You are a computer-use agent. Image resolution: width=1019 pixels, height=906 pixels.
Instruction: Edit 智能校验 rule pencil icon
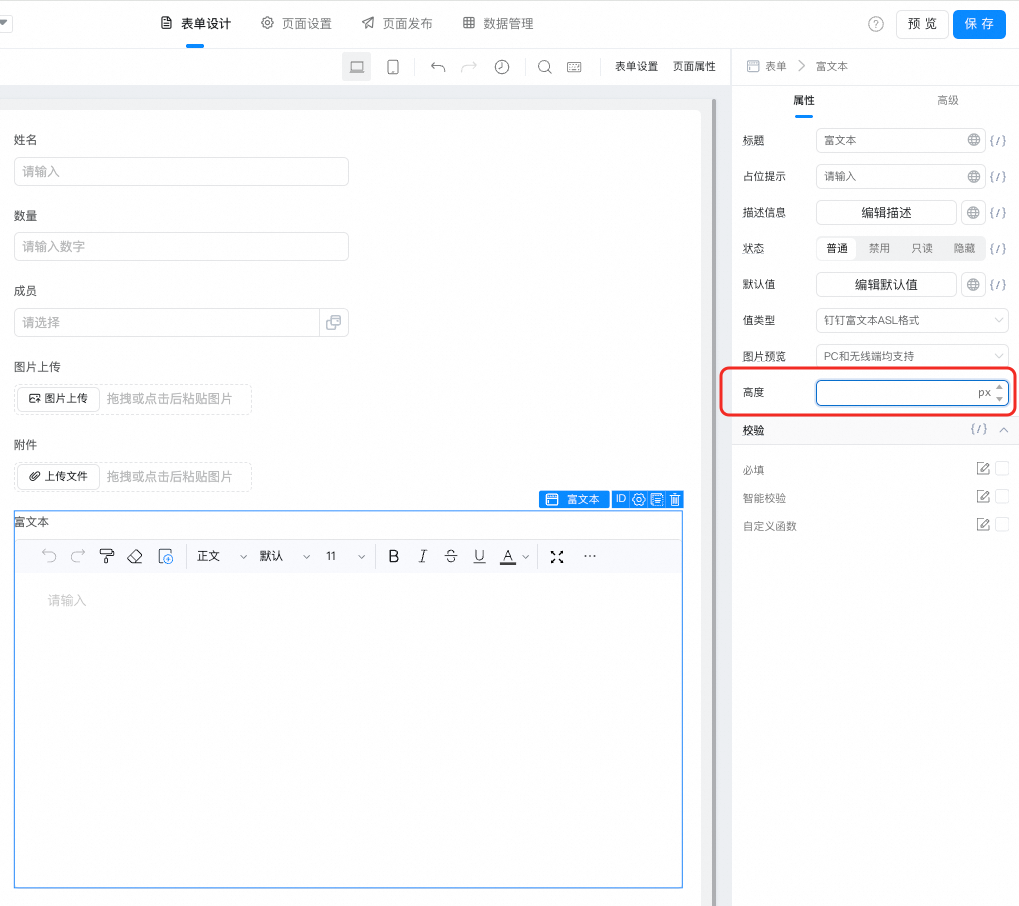click(983, 497)
